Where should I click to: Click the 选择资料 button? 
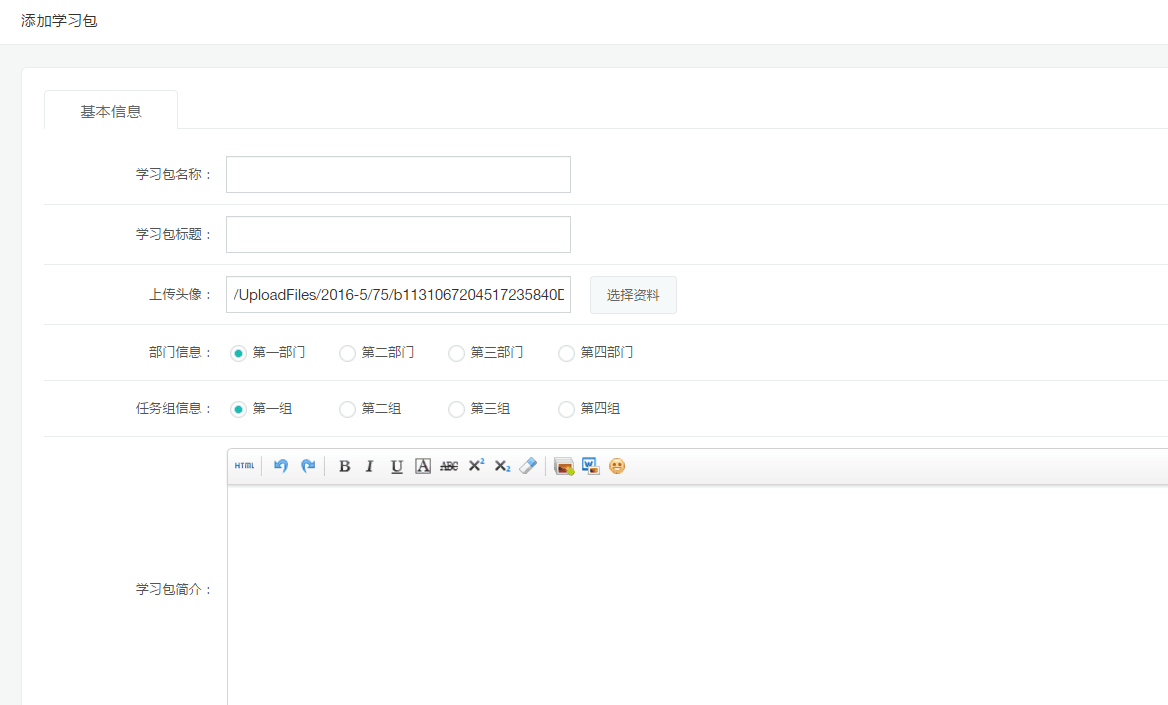tap(633, 295)
